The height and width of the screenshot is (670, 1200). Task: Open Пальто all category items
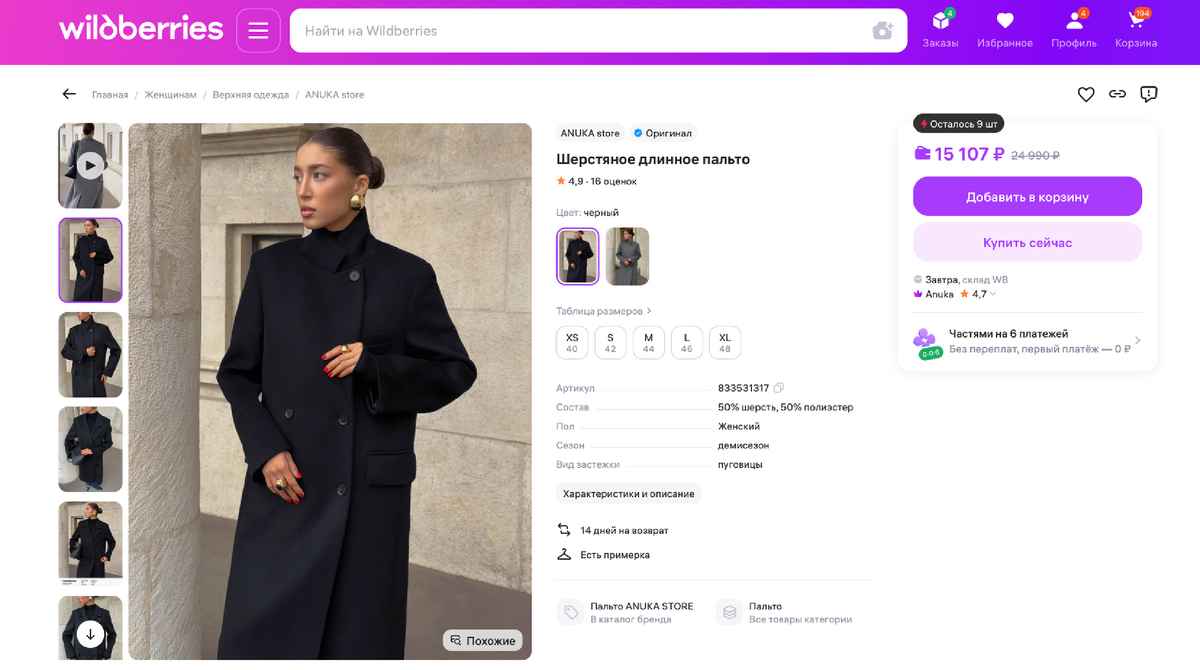(785, 613)
